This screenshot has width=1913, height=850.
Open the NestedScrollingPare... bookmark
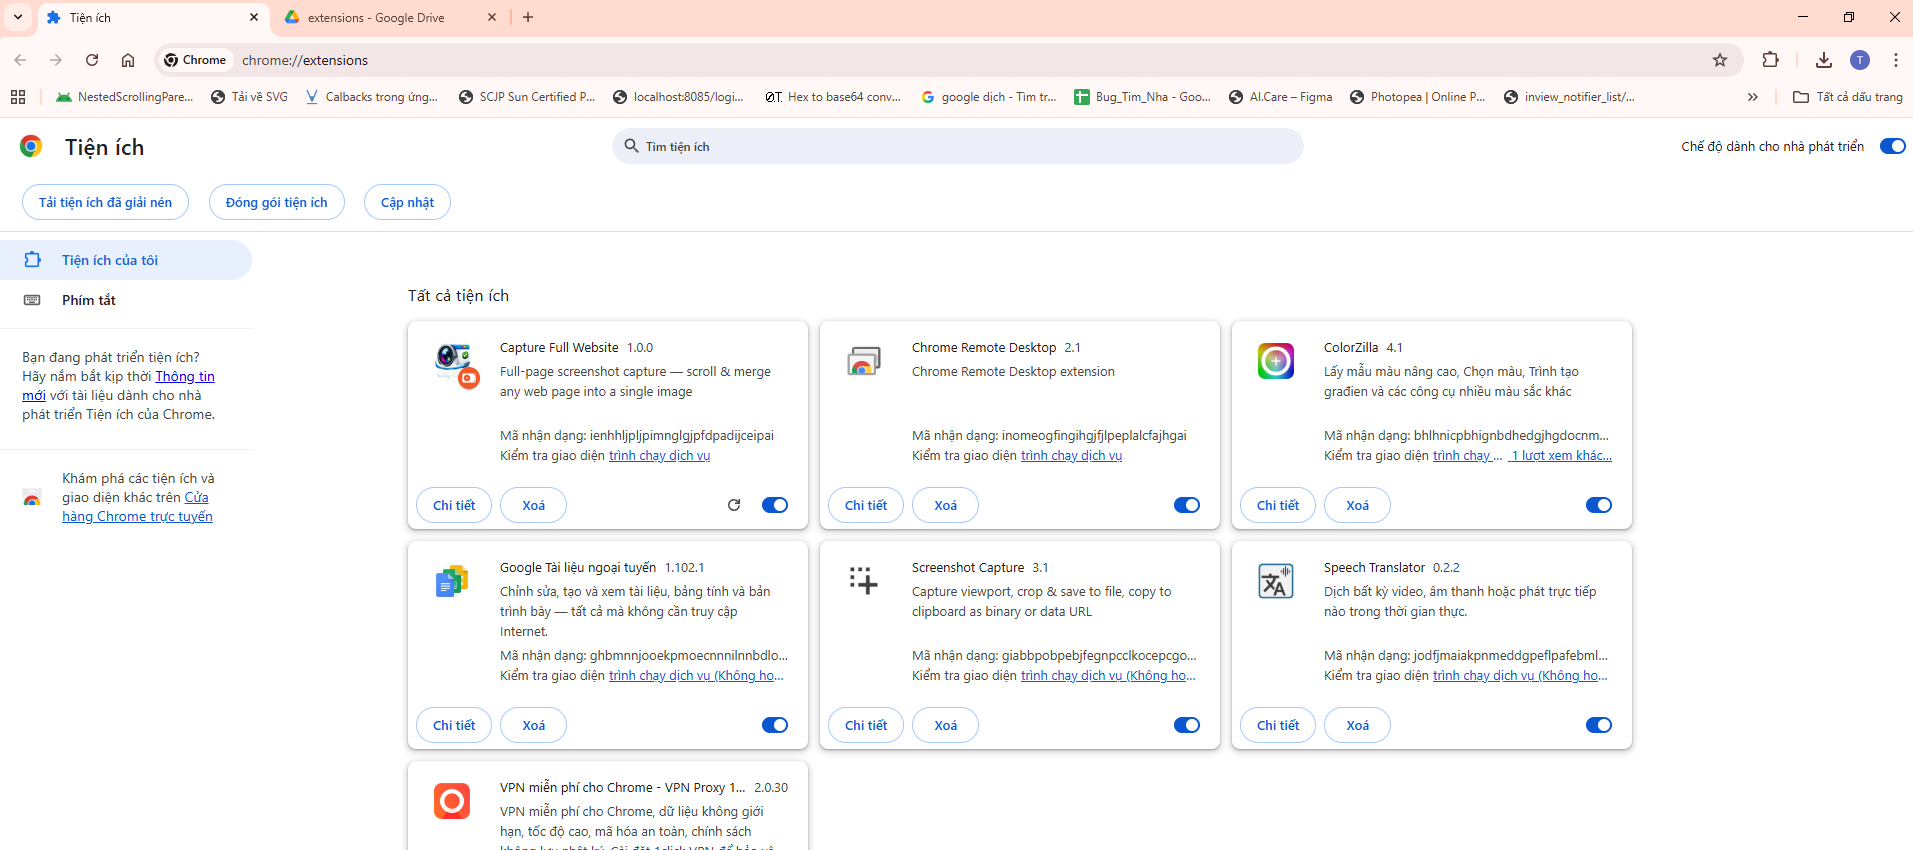pyautogui.click(x=125, y=97)
